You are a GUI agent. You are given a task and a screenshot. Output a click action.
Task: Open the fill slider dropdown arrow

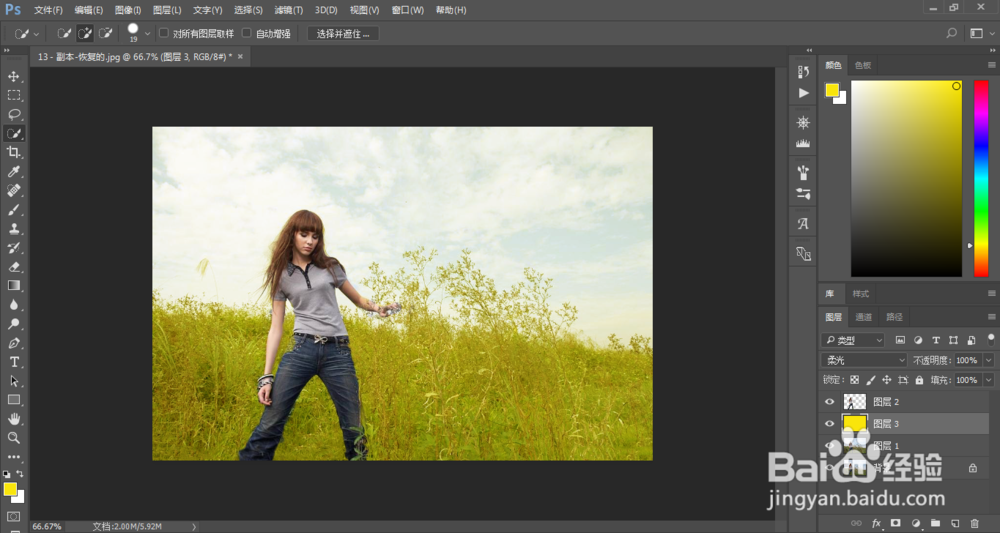click(x=989, y=380)
